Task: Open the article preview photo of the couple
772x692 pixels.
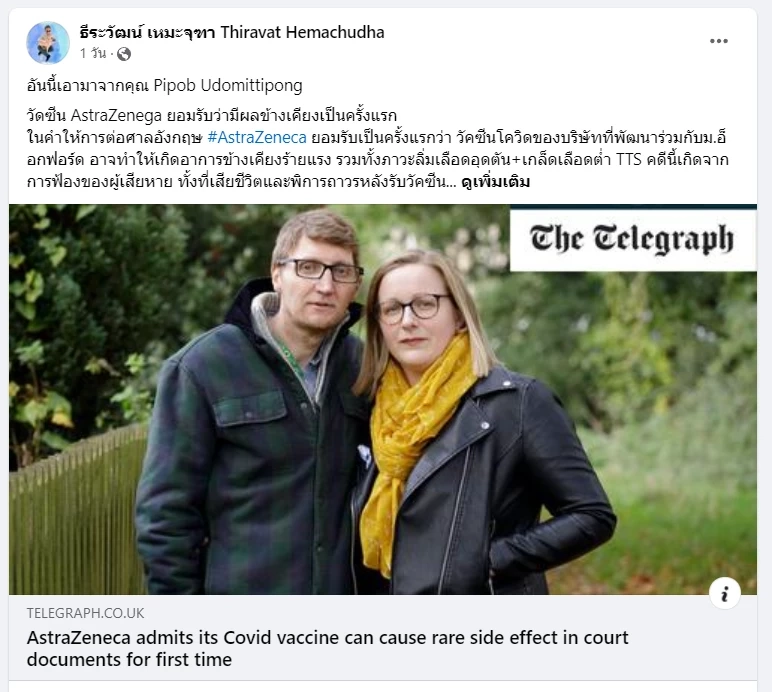Action: 383,399
